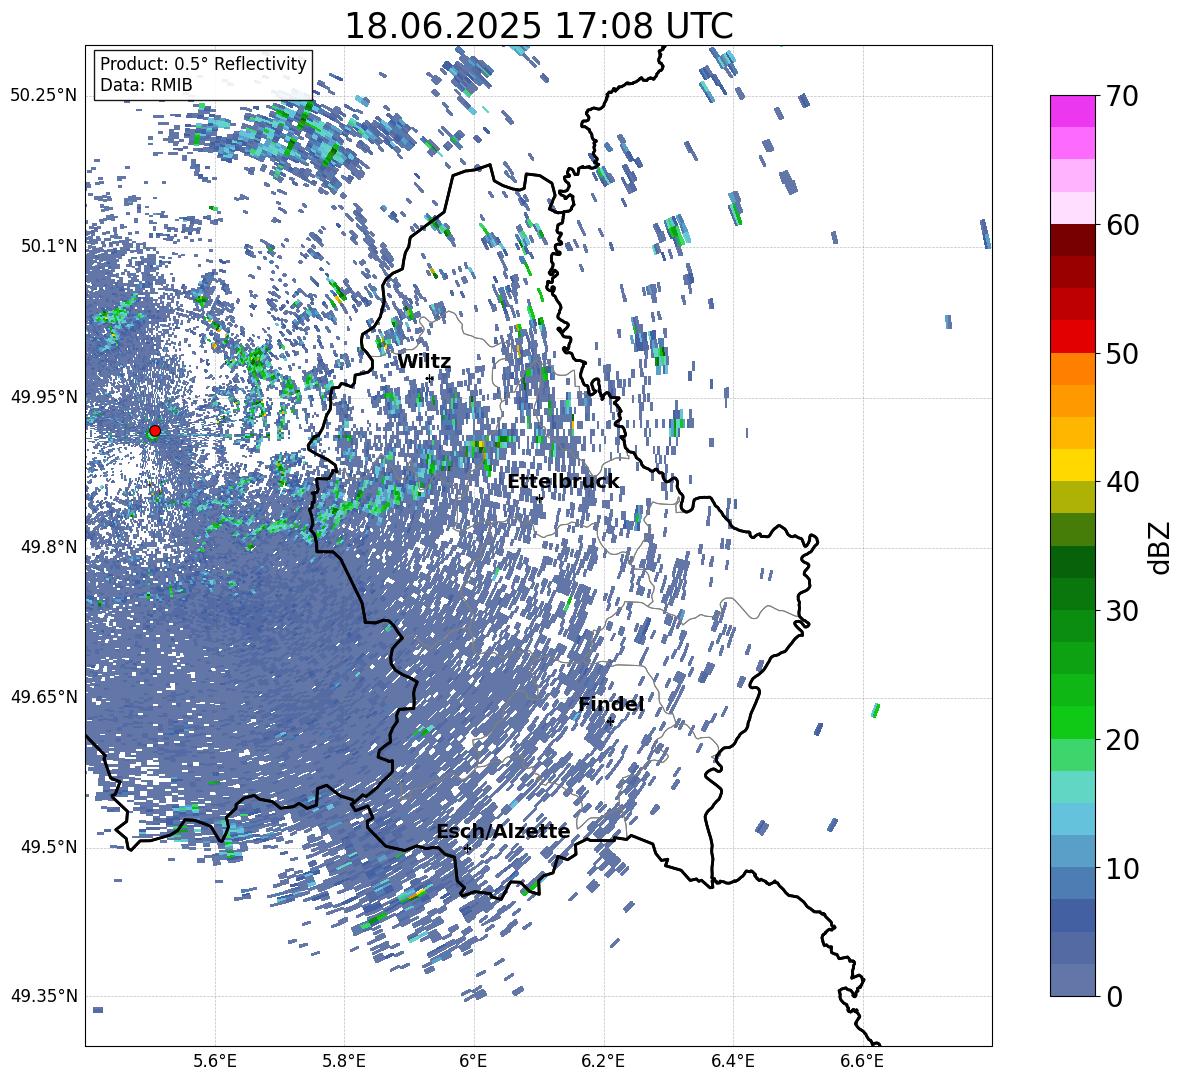
Task: Click the Ettelbruck city label
Action: (563, 482)
